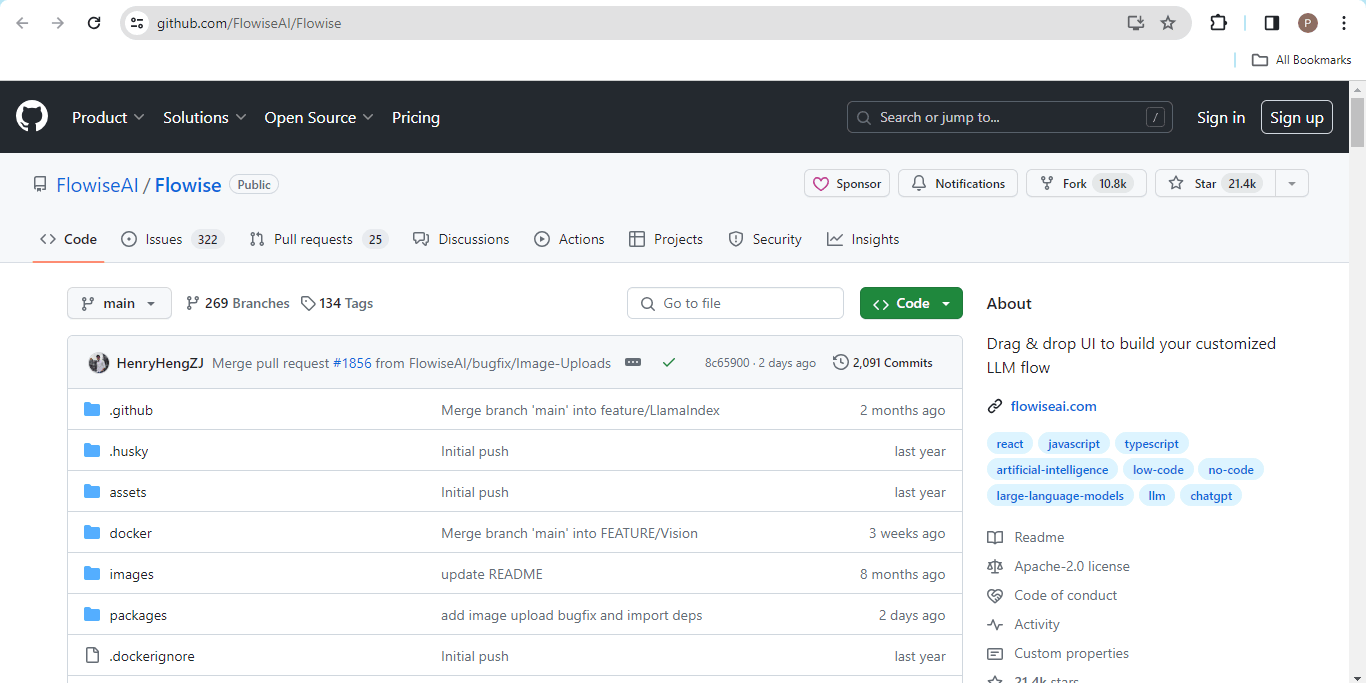Expand commit message ellipsis button
Image resolution: width=1366 pixels, height=683 pixels.
pyautogui.click(x=633, y=363)
